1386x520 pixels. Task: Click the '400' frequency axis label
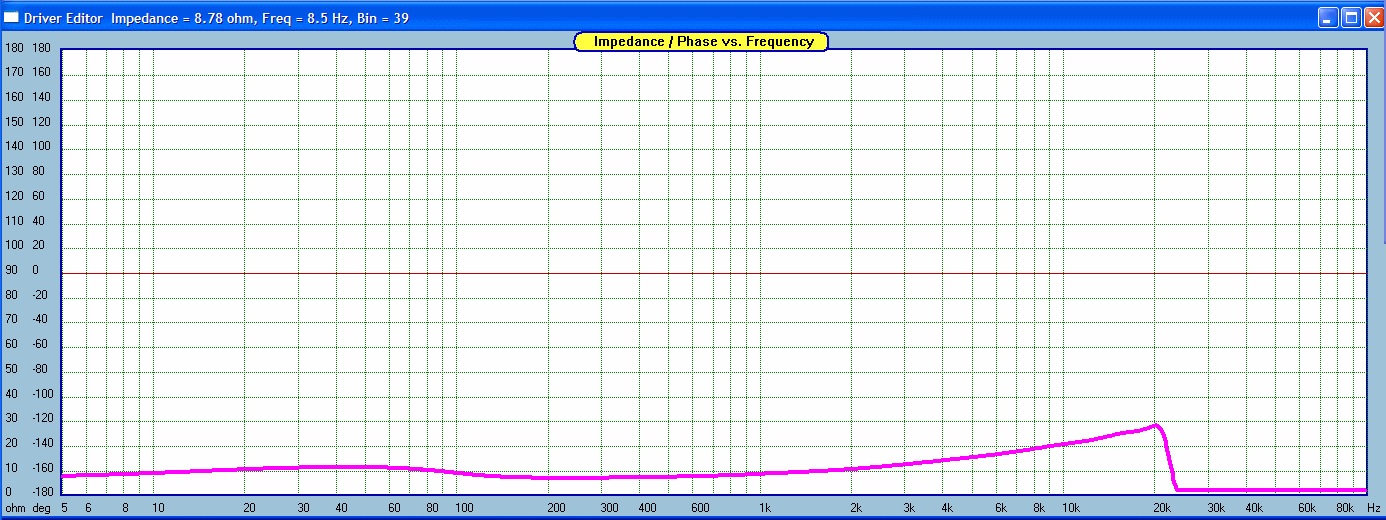click(647, 508)
